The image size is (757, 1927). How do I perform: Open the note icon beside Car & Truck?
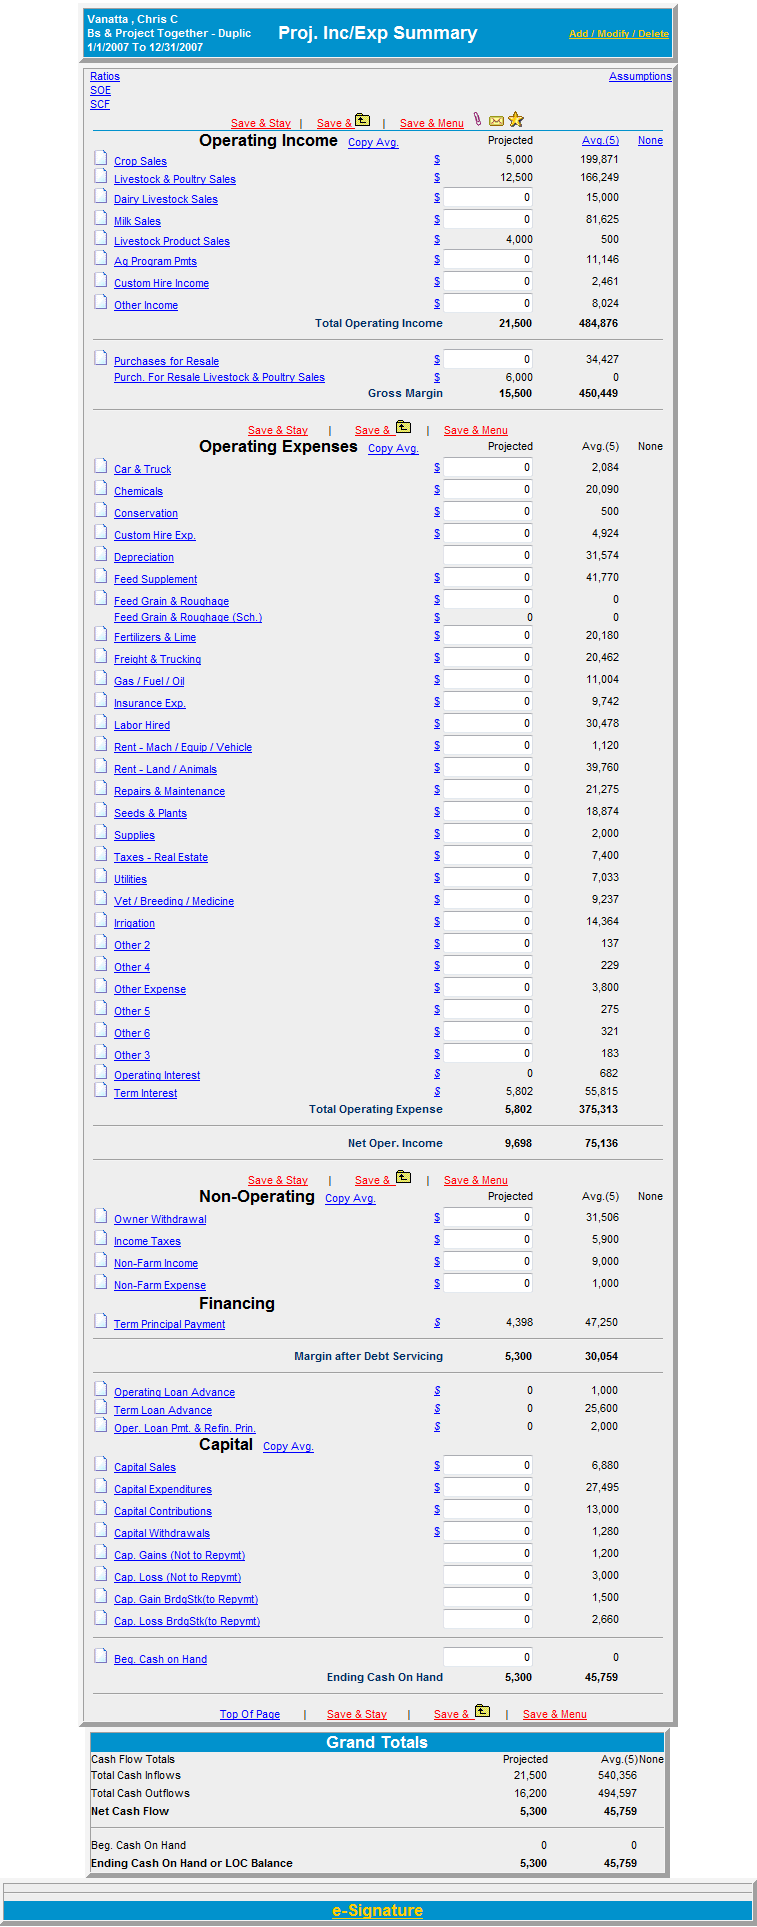click(101, 466)
